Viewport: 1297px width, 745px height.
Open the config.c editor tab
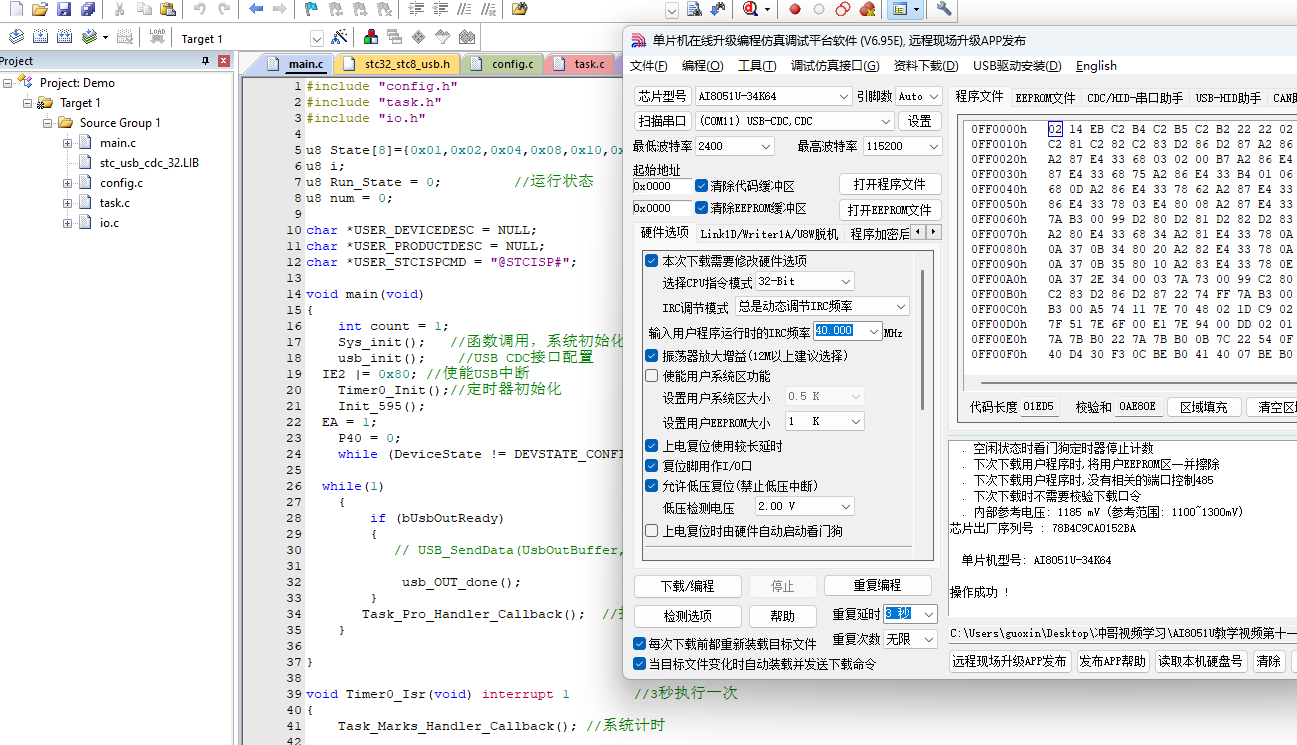click(504, 64)
